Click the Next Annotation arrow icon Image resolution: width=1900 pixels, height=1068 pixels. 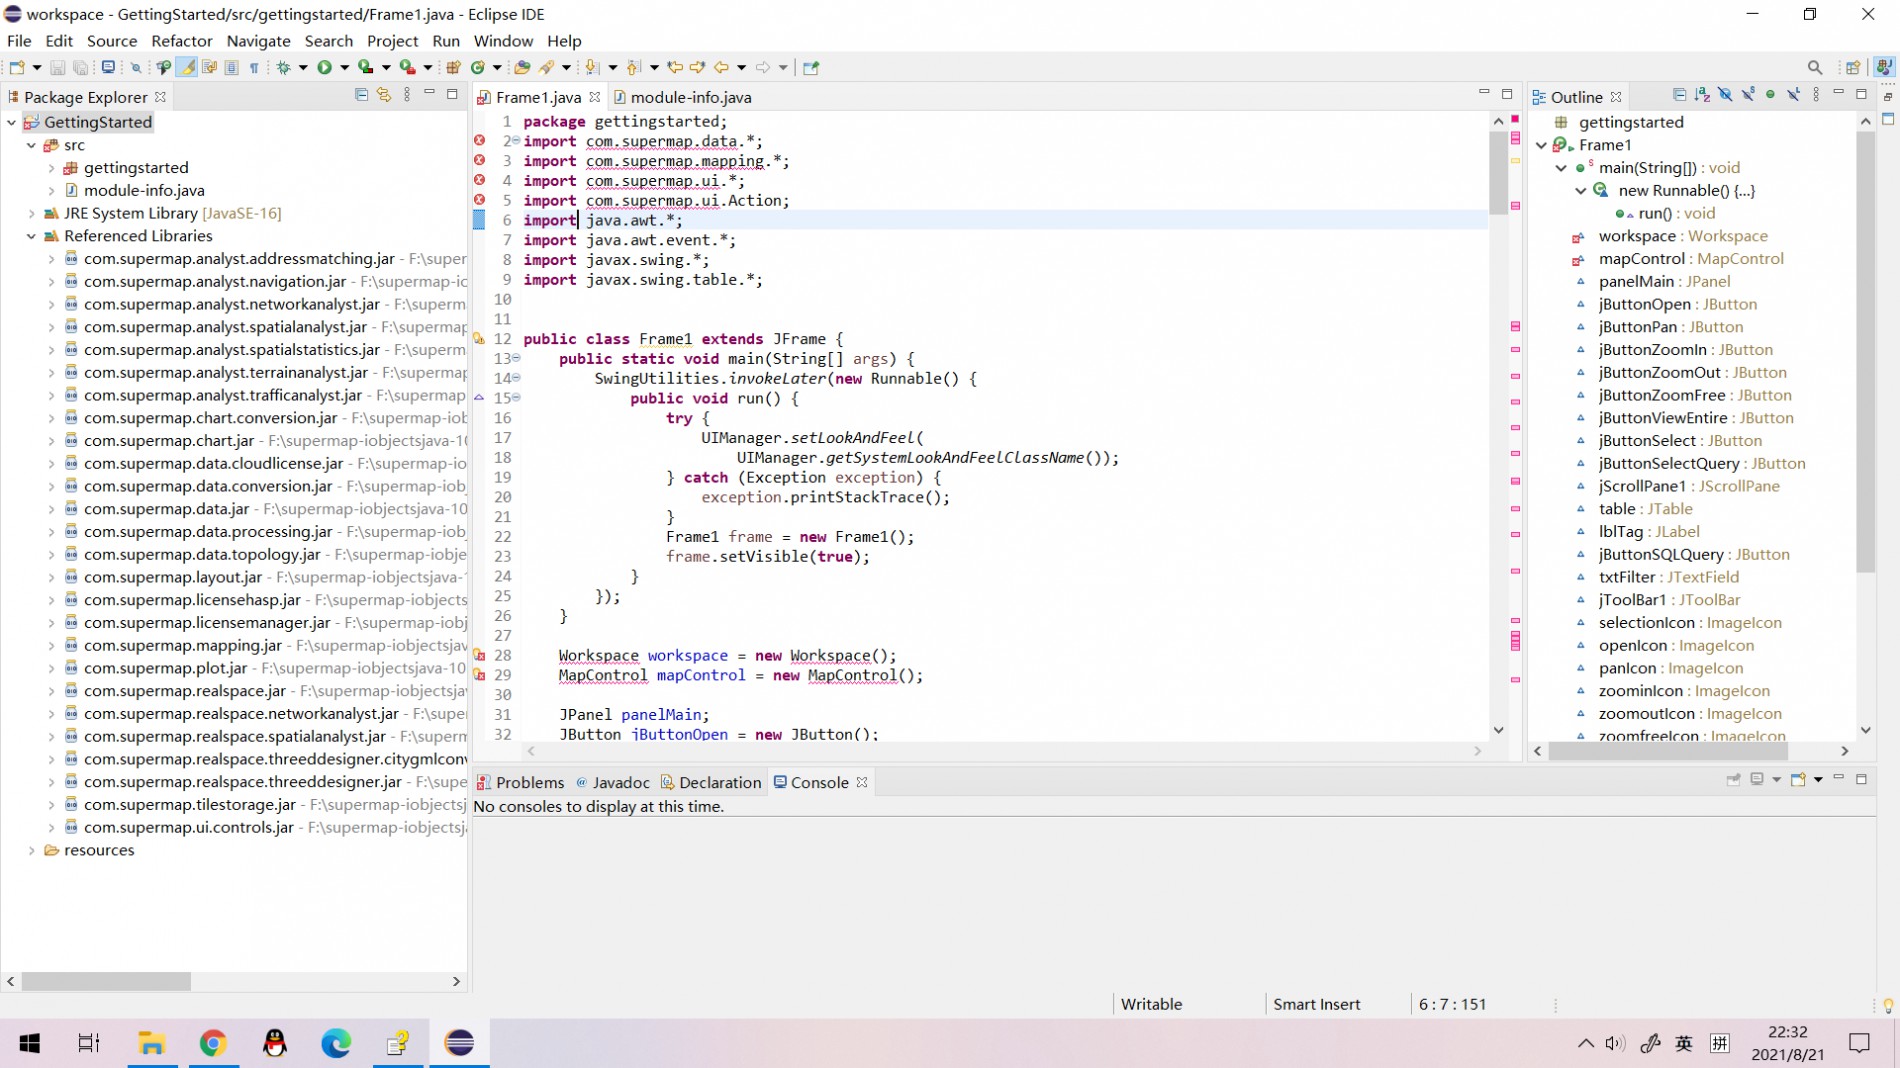click(x=592, y=68)
